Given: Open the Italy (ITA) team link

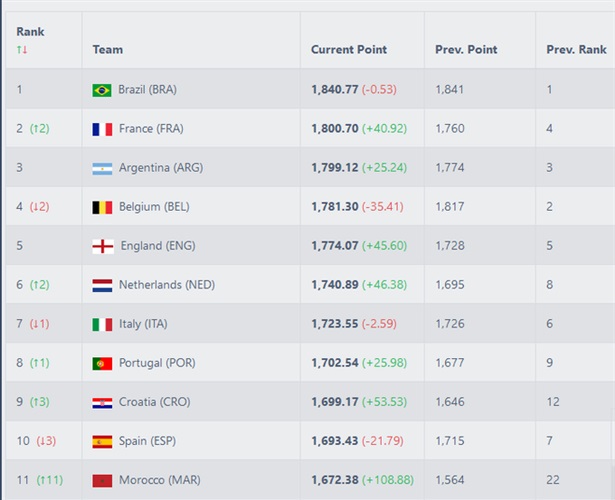Looking at the screenshot, I should click(143, 324).
